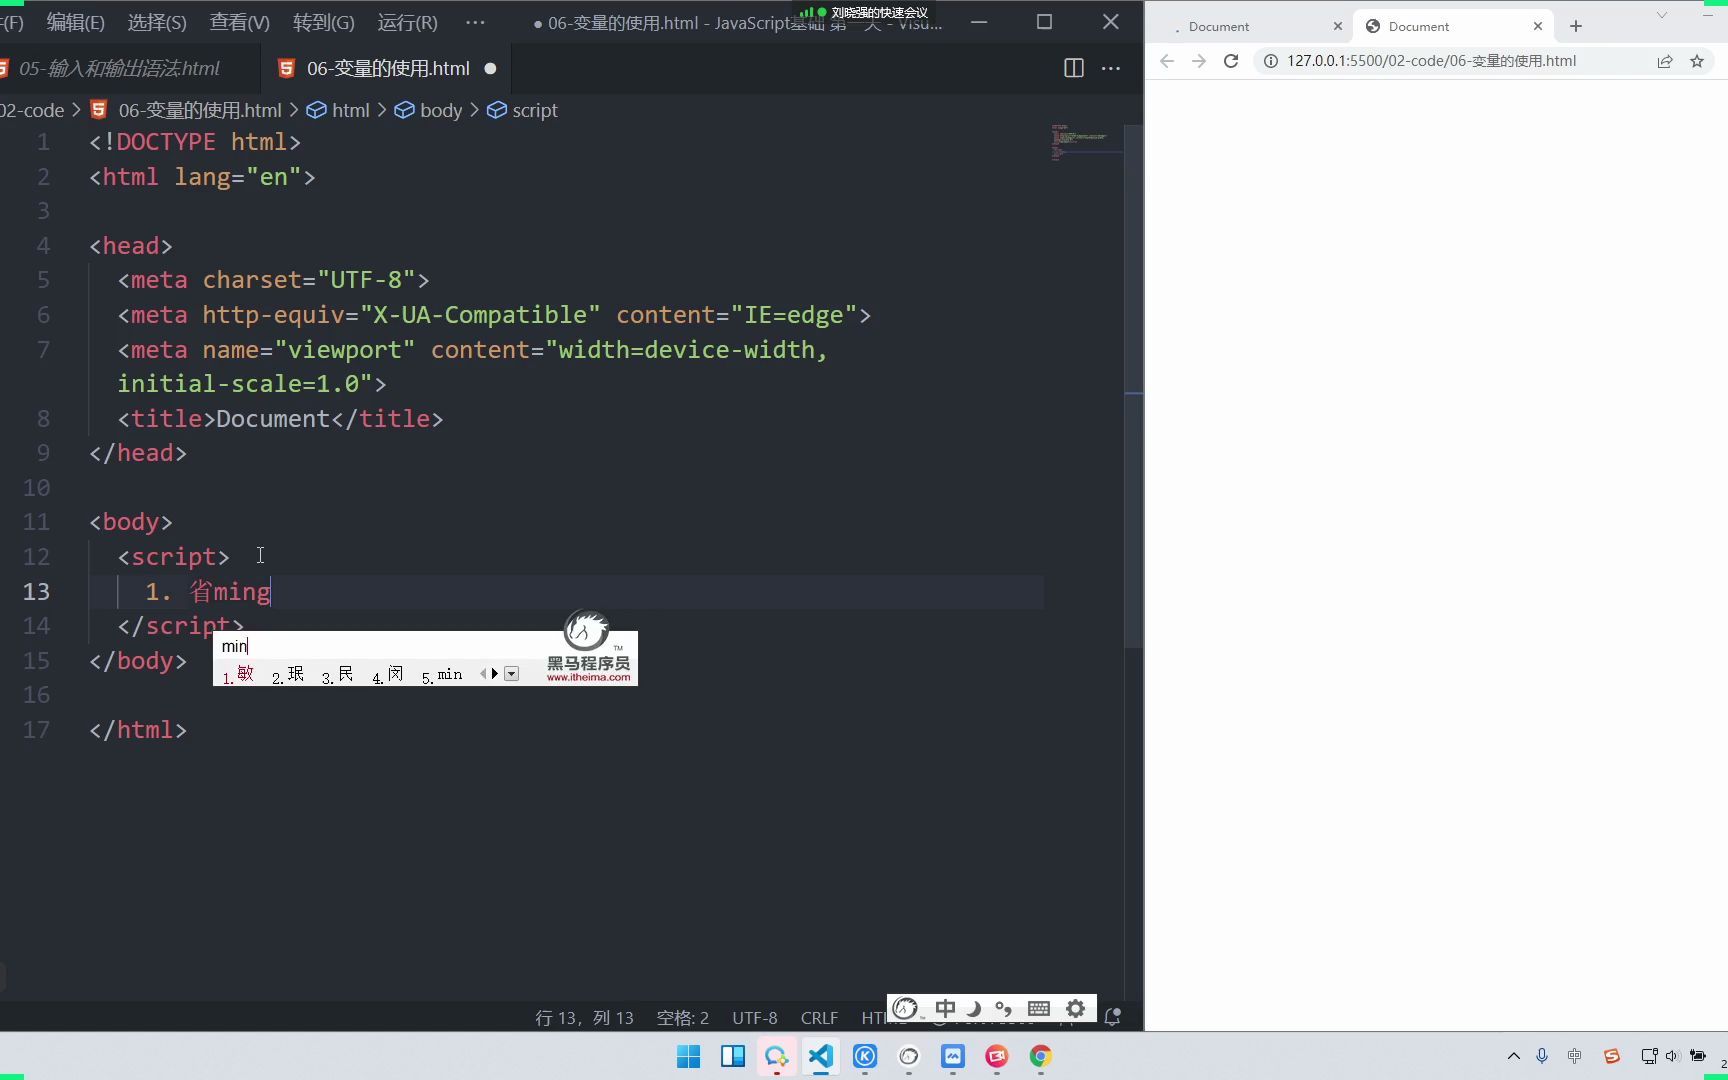1728x1080 pixels.
Task: Open VS Code from the taskbar
Action: coord(821,1056)
